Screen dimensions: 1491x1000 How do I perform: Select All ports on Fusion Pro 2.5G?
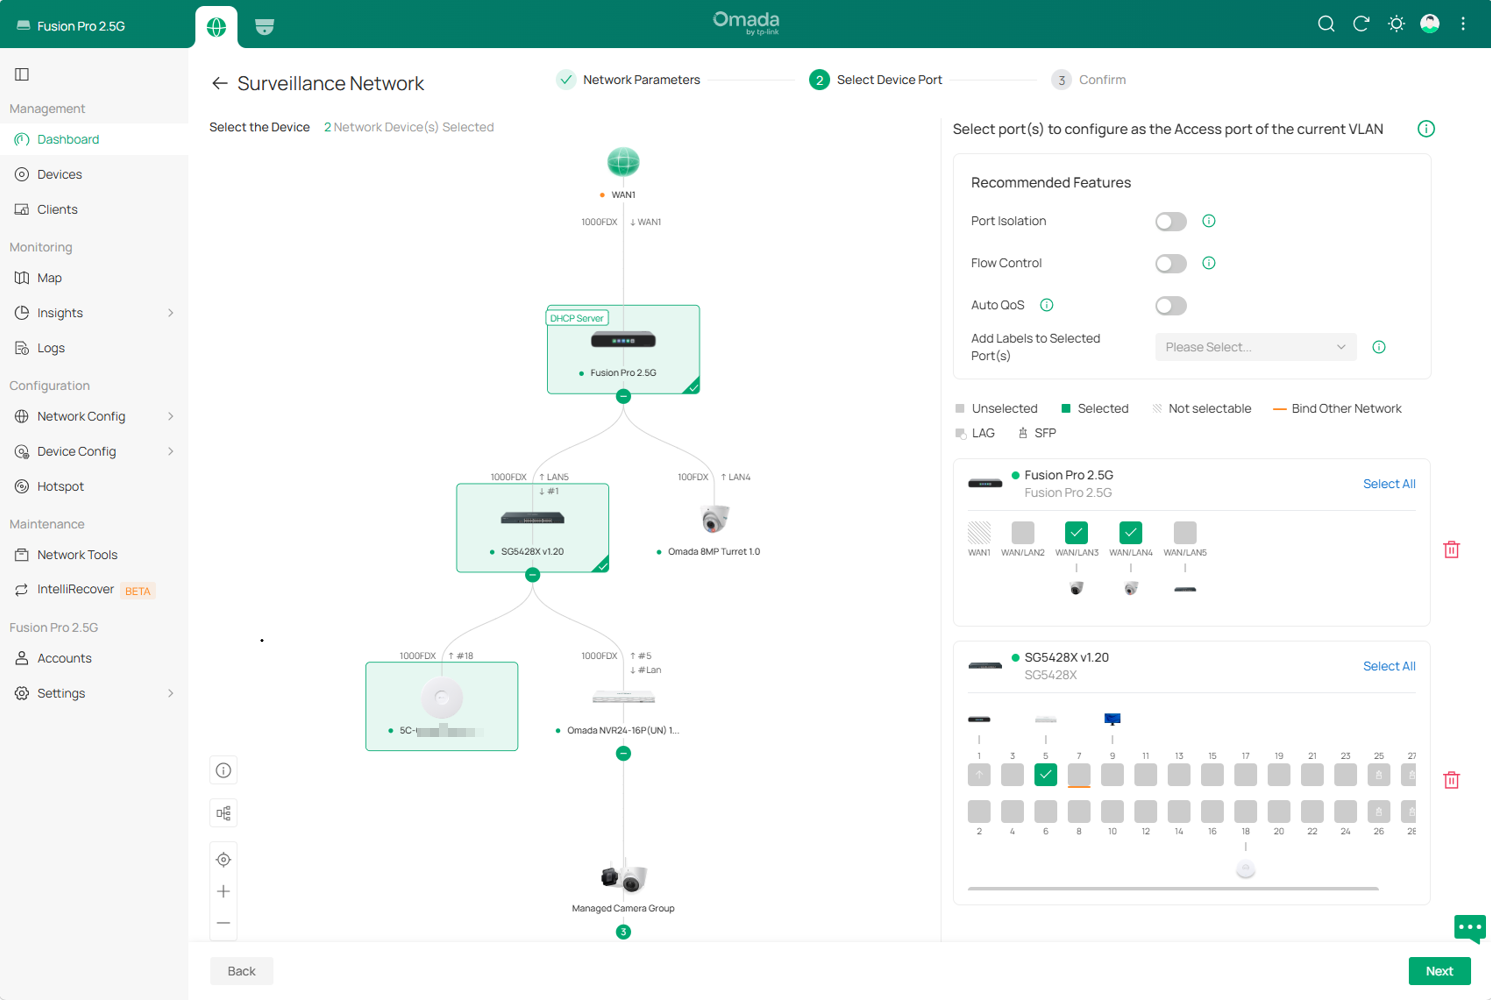pos(1389,484)
